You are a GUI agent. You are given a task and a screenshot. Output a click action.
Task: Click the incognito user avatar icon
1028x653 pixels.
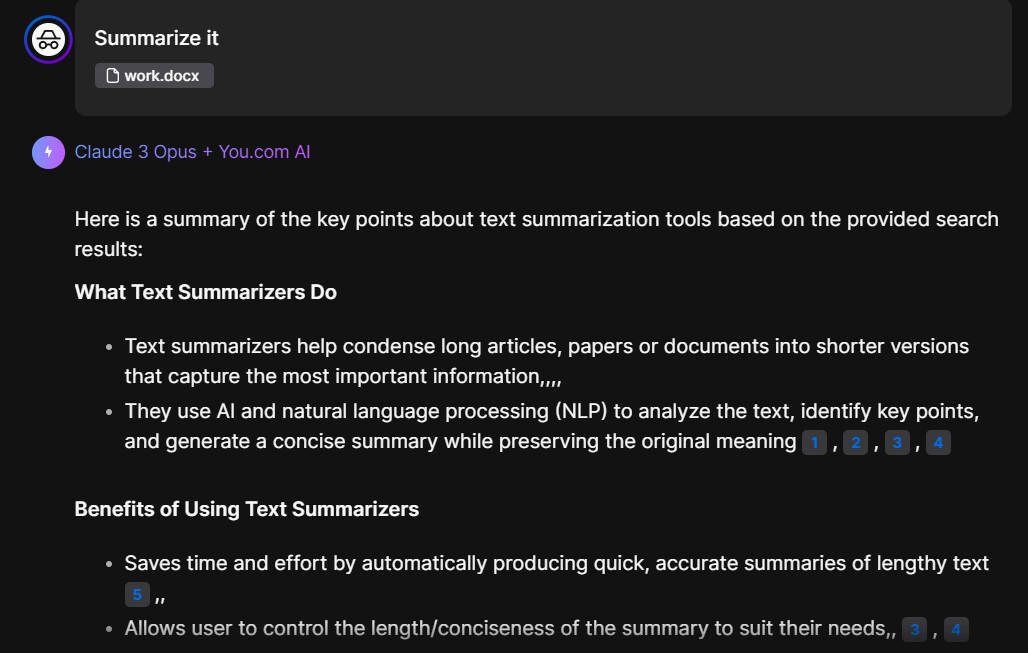tap(48, 39)
